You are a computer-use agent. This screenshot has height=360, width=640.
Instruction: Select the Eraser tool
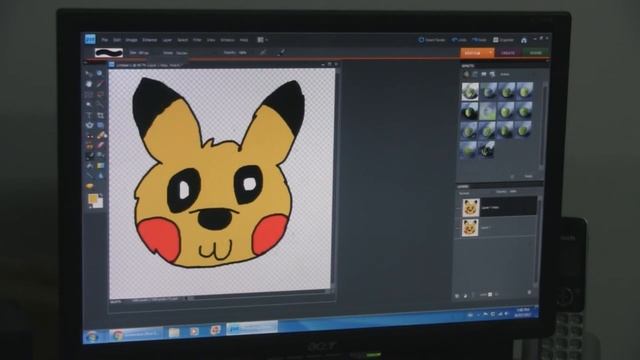coord(100,145)
